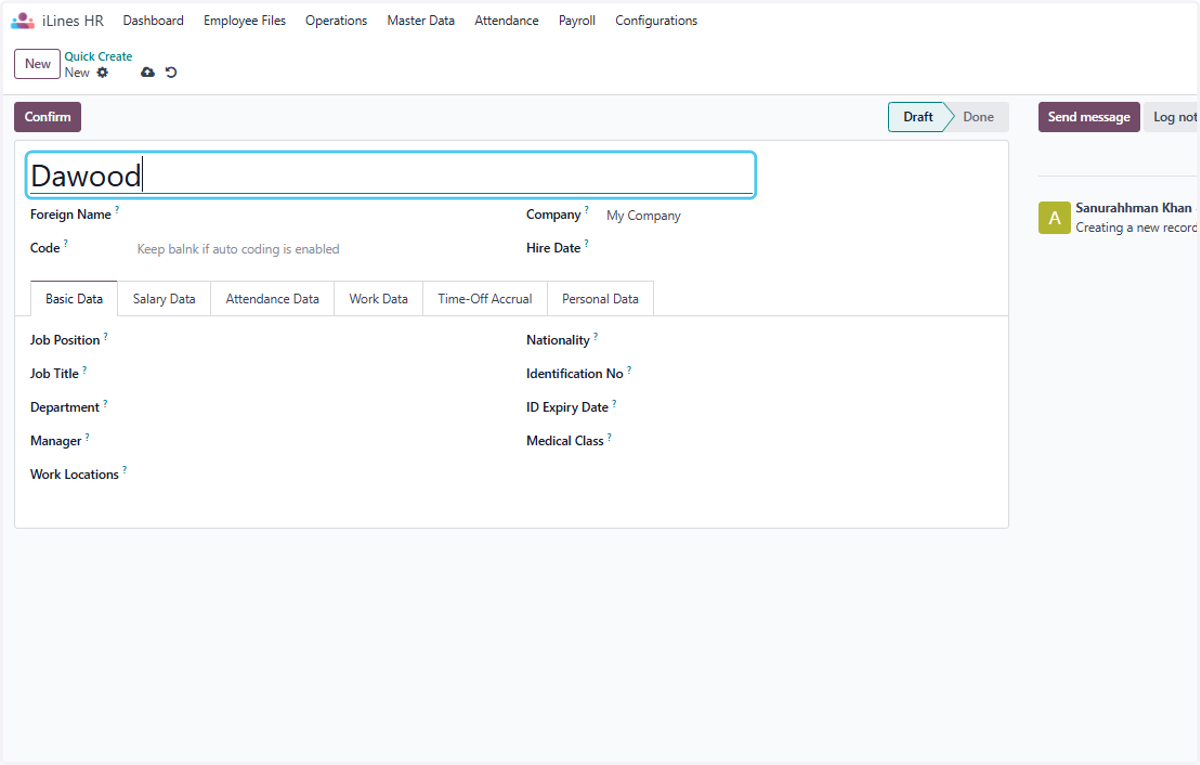Switch to the Attendance Data tab
Screen dimensions: 1200x765
click(x=272, y=299)
